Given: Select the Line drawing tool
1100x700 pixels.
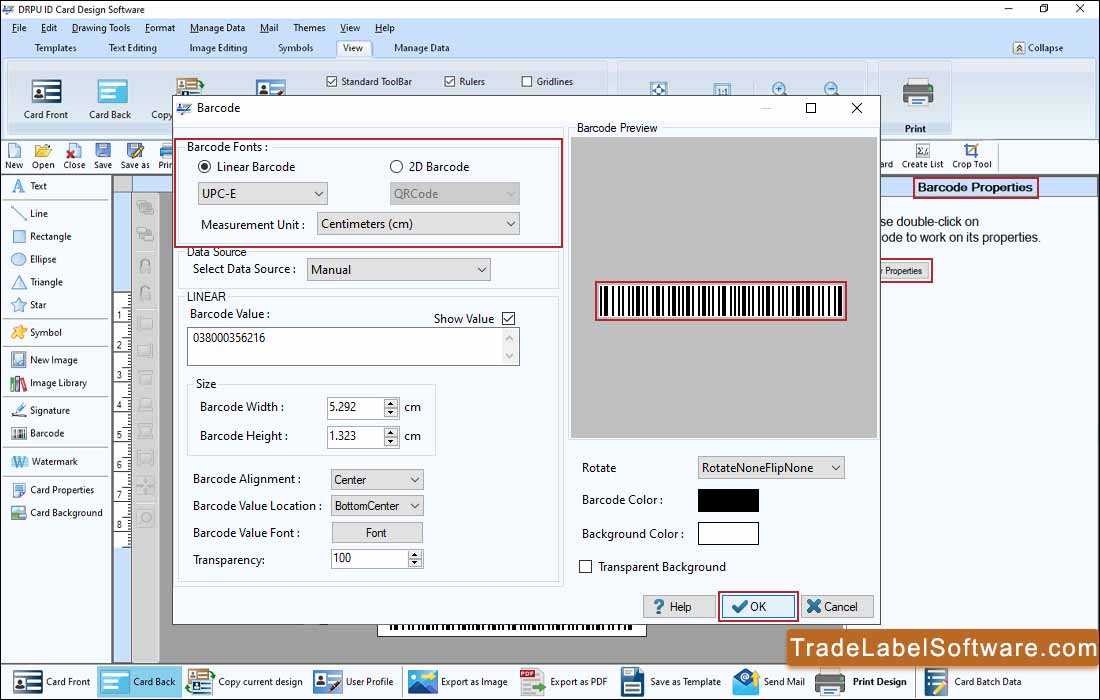Looking at the screenshot, I should 29,213.
